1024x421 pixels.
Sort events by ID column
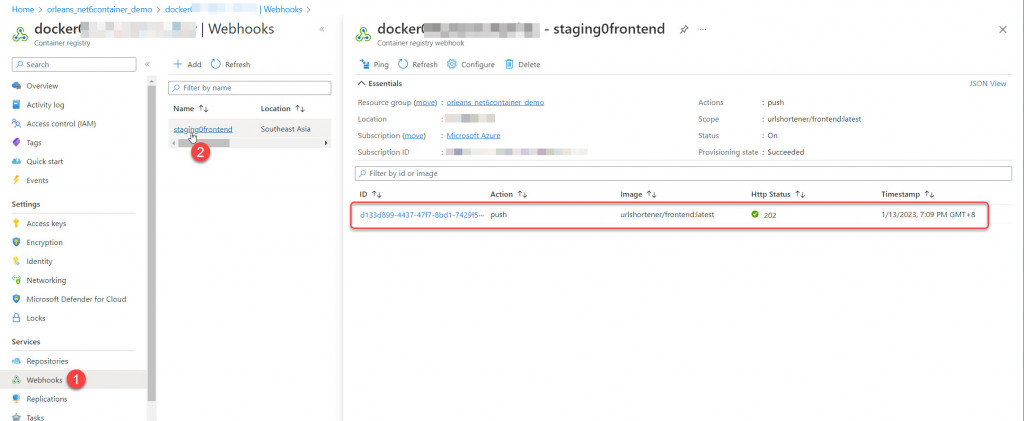[x=370, y=195]
